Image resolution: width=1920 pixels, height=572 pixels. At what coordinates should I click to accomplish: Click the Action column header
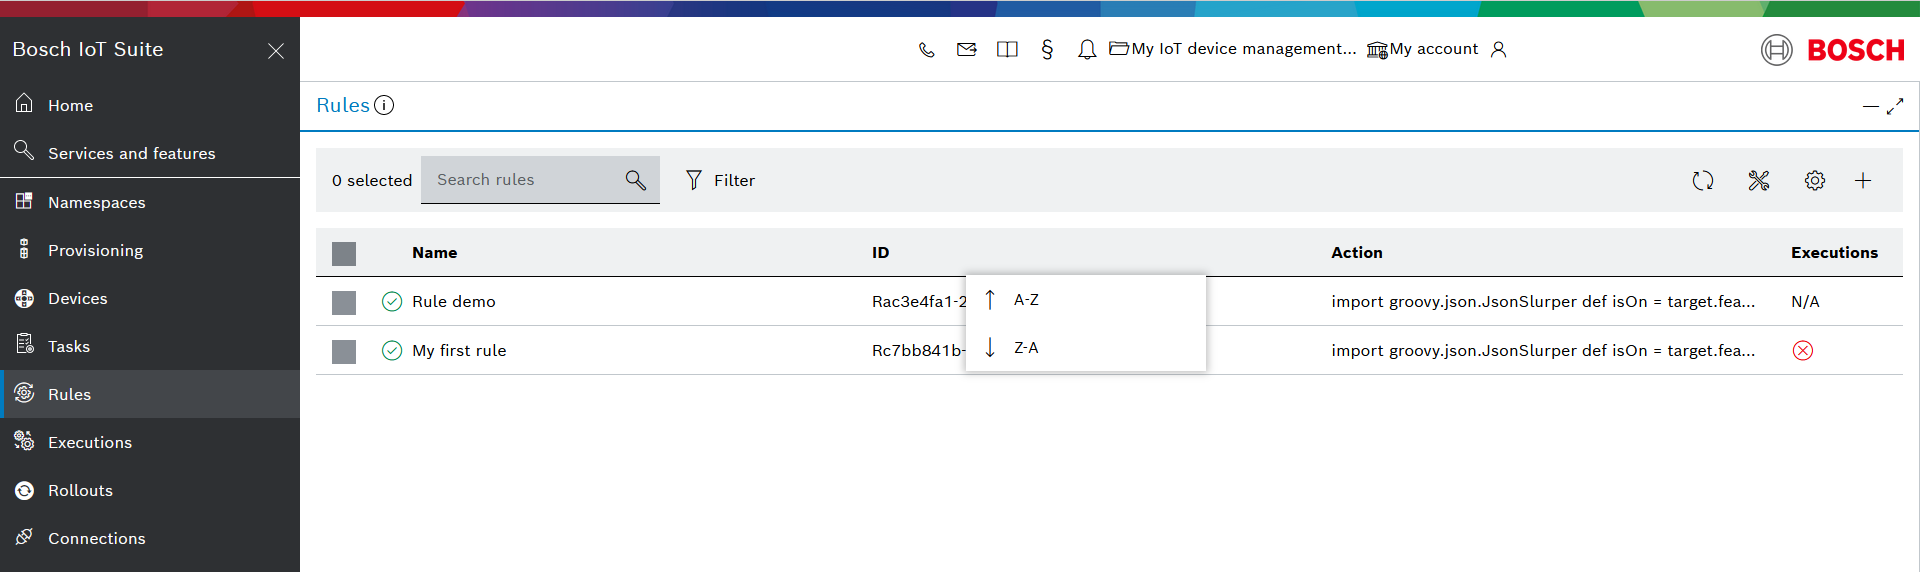tap(1357, 253)
